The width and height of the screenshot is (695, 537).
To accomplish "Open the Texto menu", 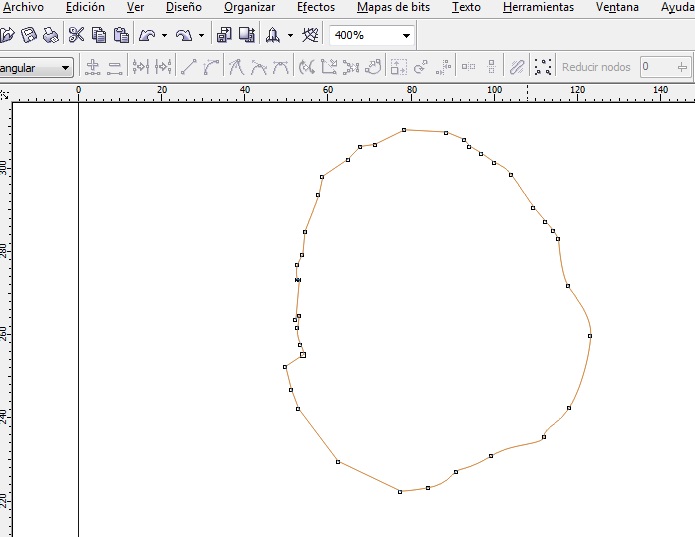I will pos(466,7).
